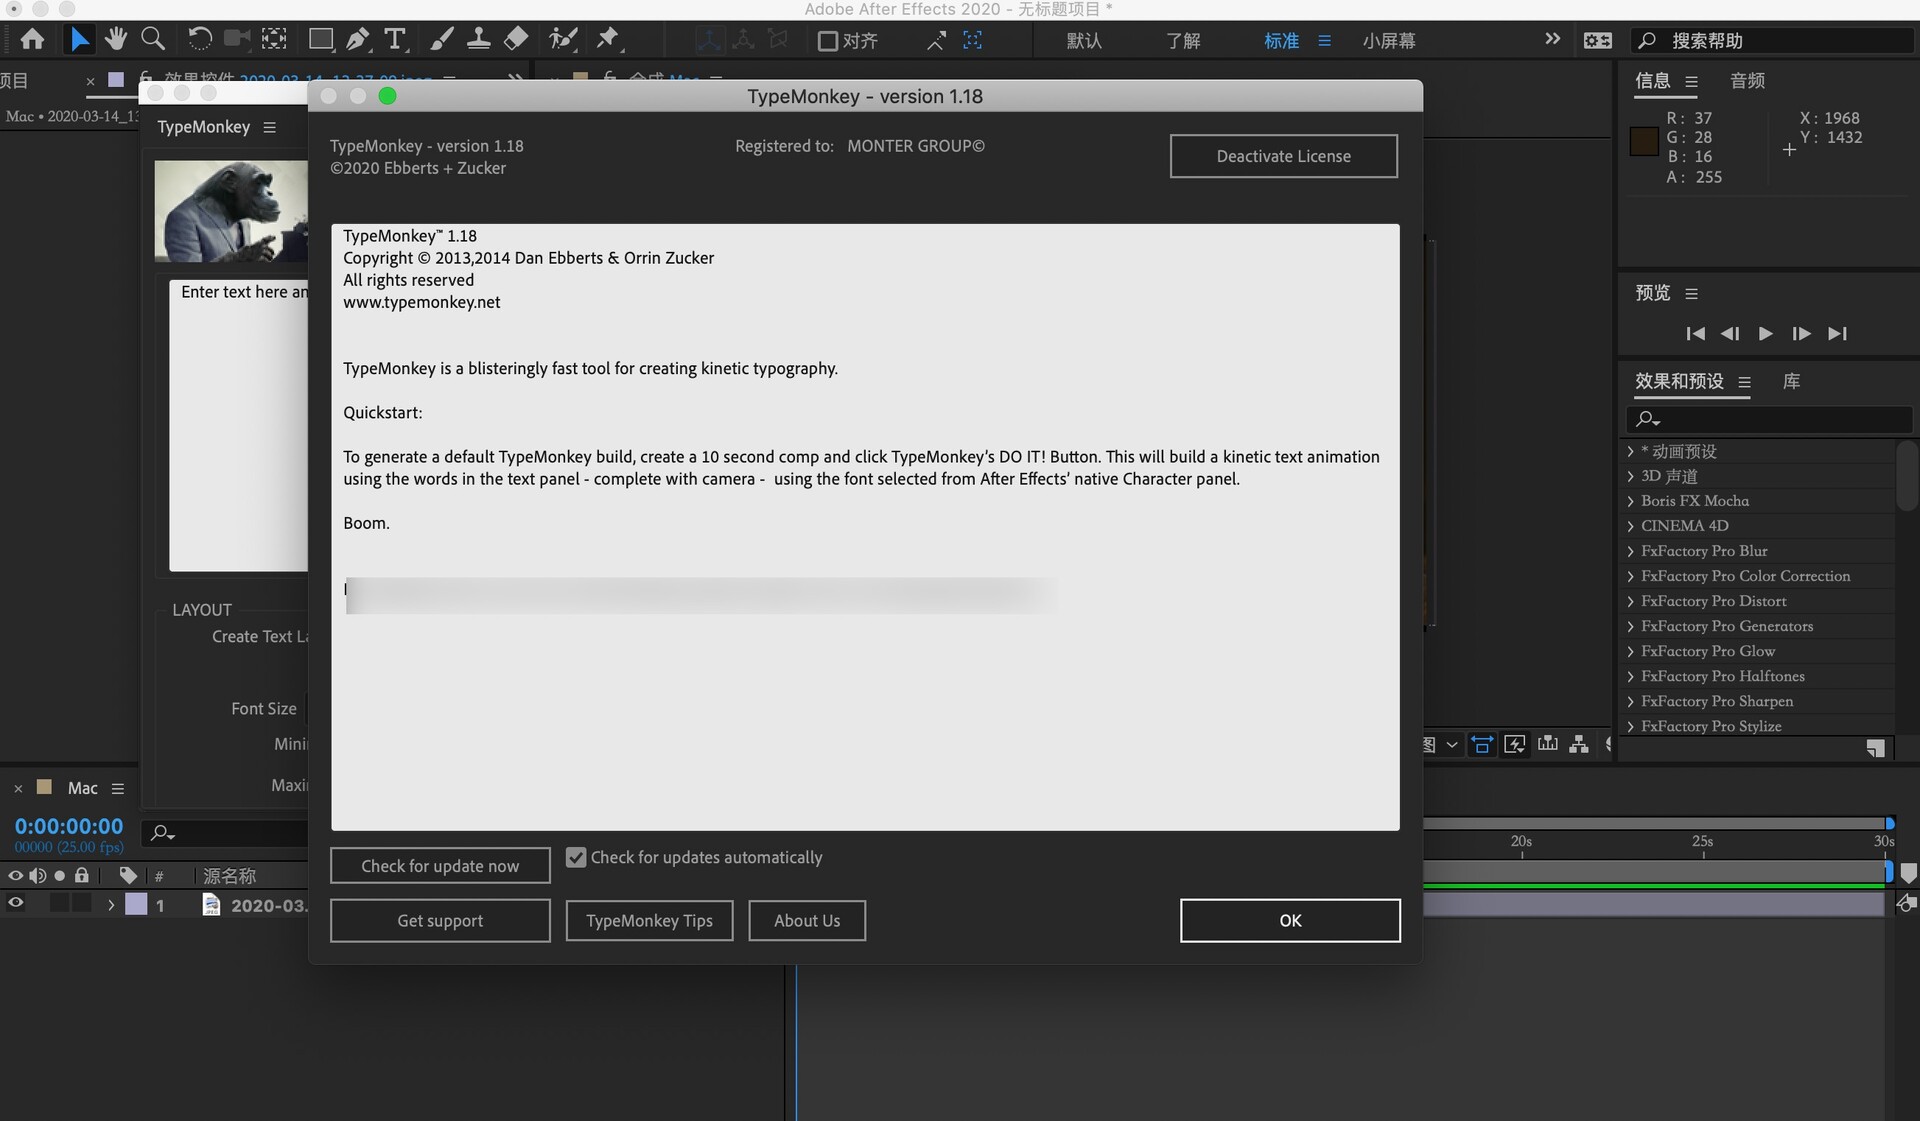The height and width of the screenshot is (1121, 1920).
Task: Show more workspaces with the double chevron
Action: pyautogui.click(x=1552, y=39)
